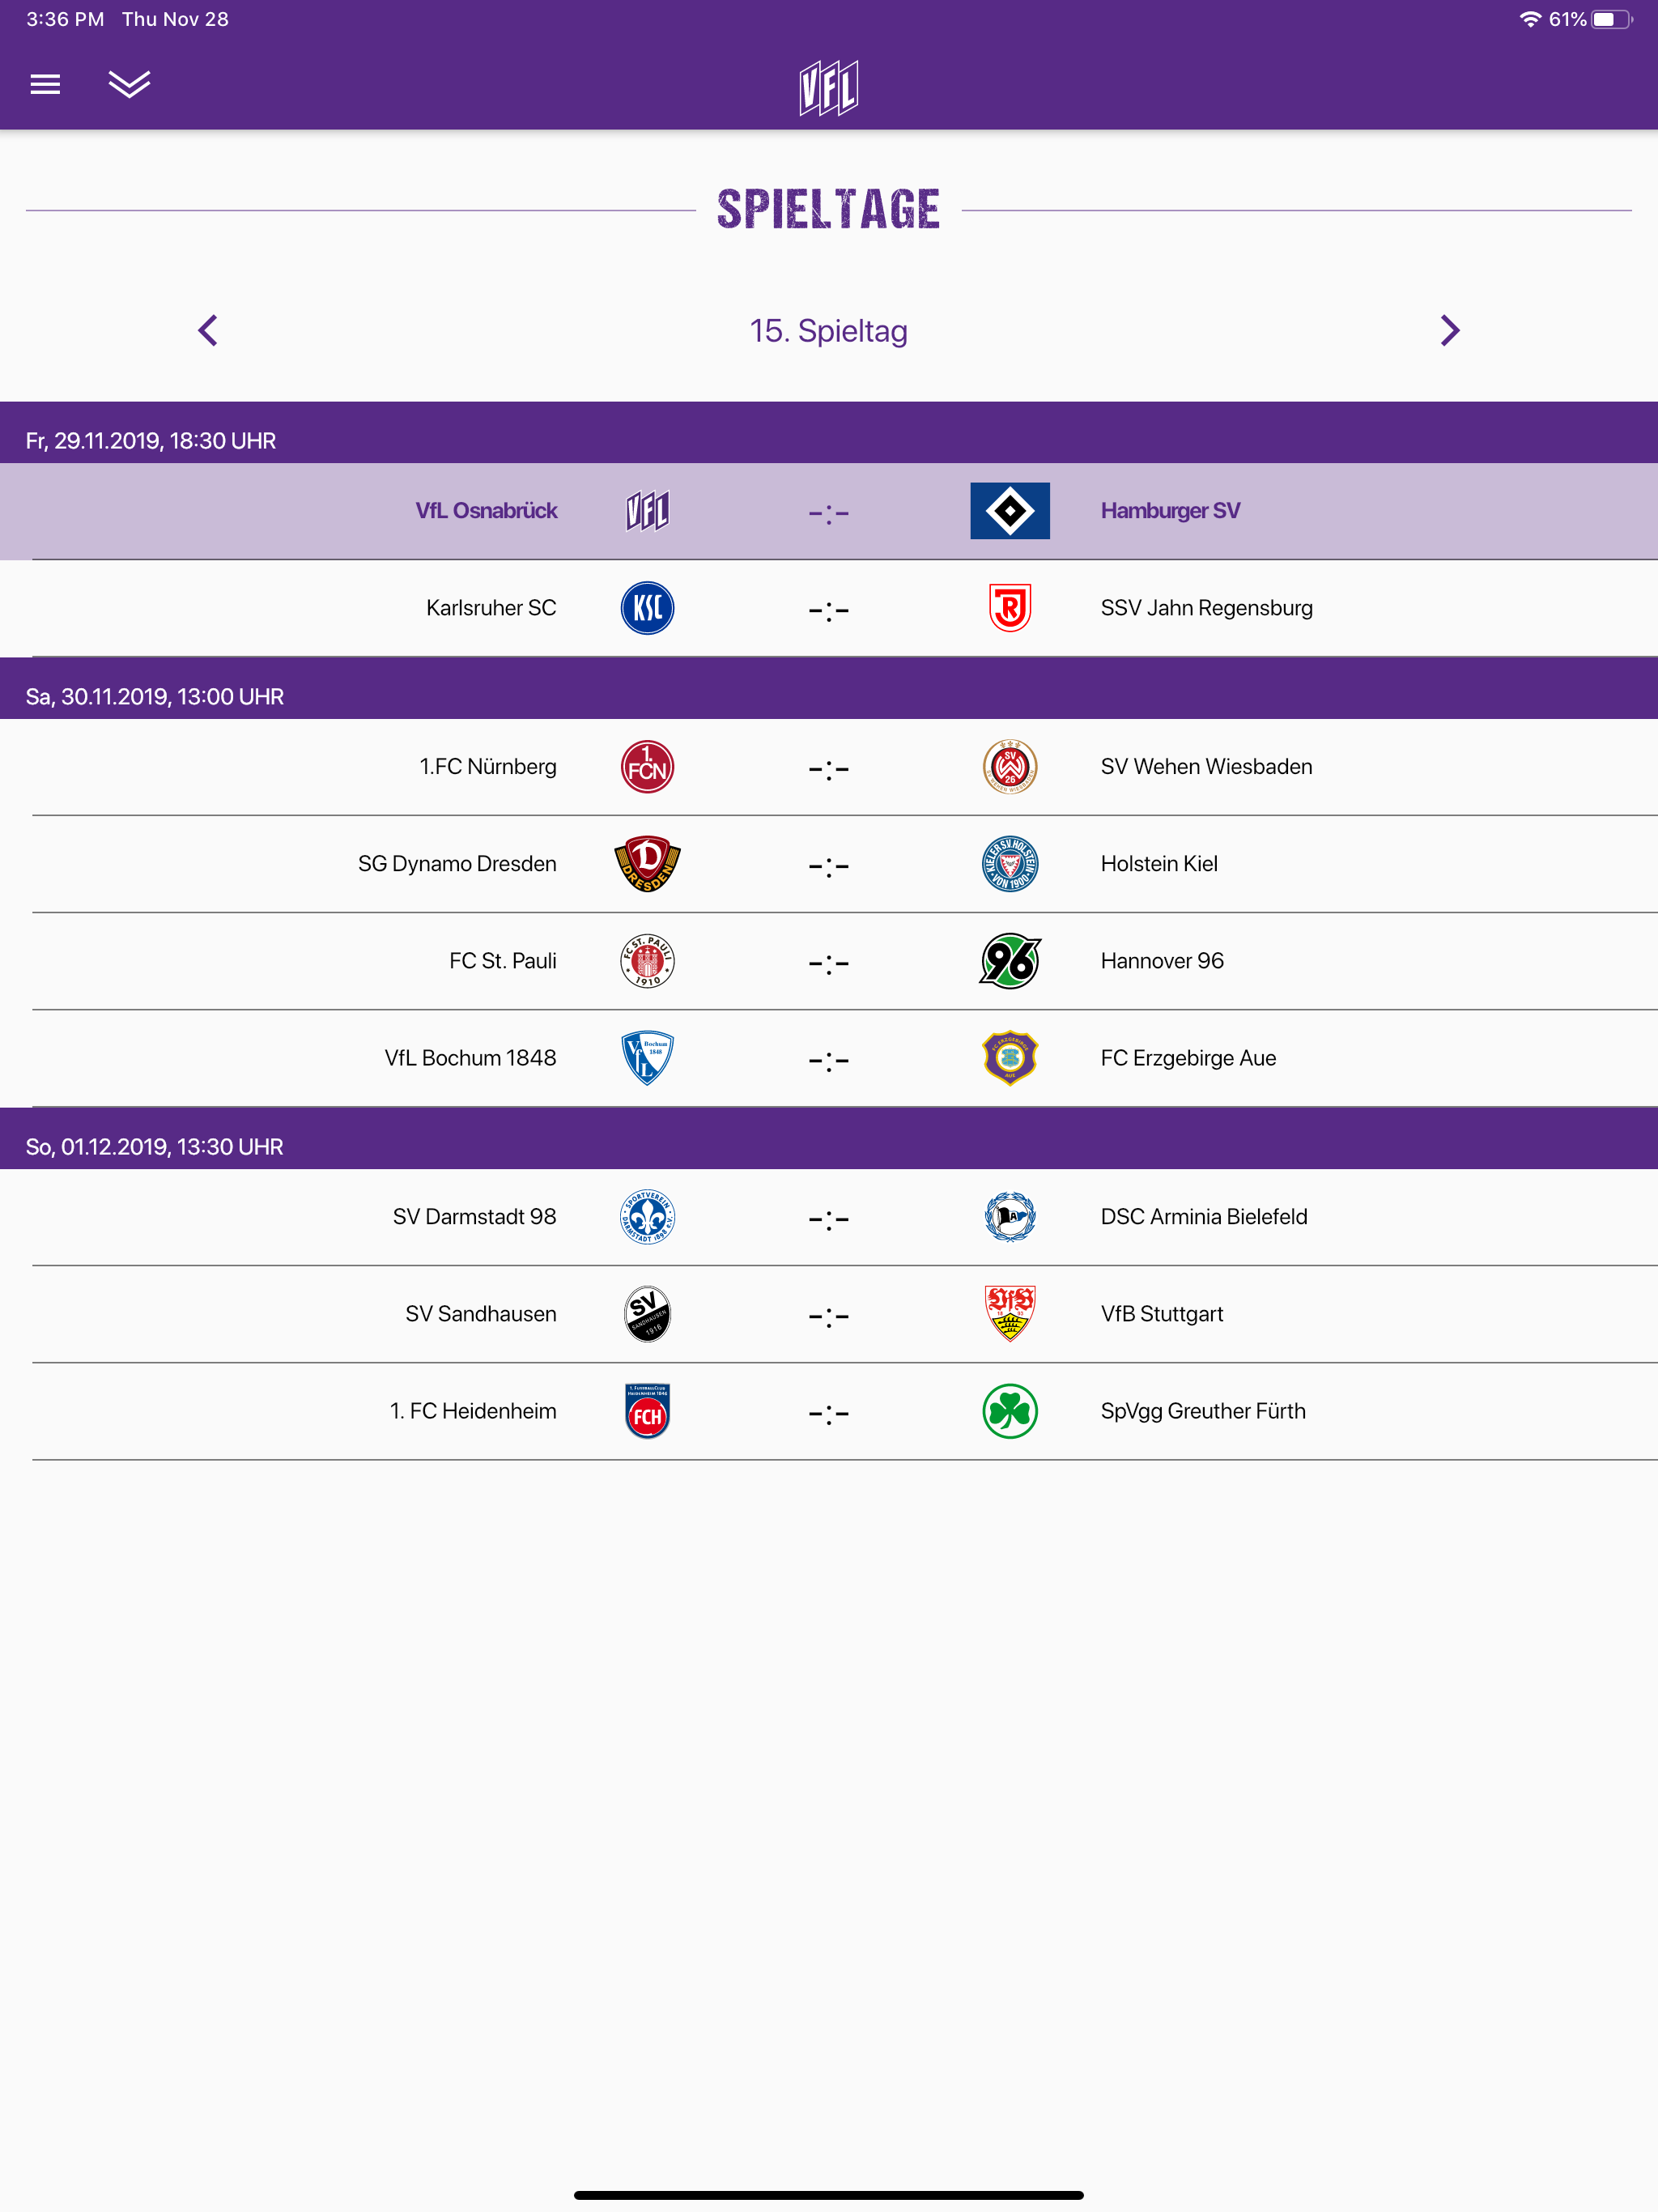Select the VfL Osnabrück club crest
Screen dimensions: 1658x2212
click(646, 511)
